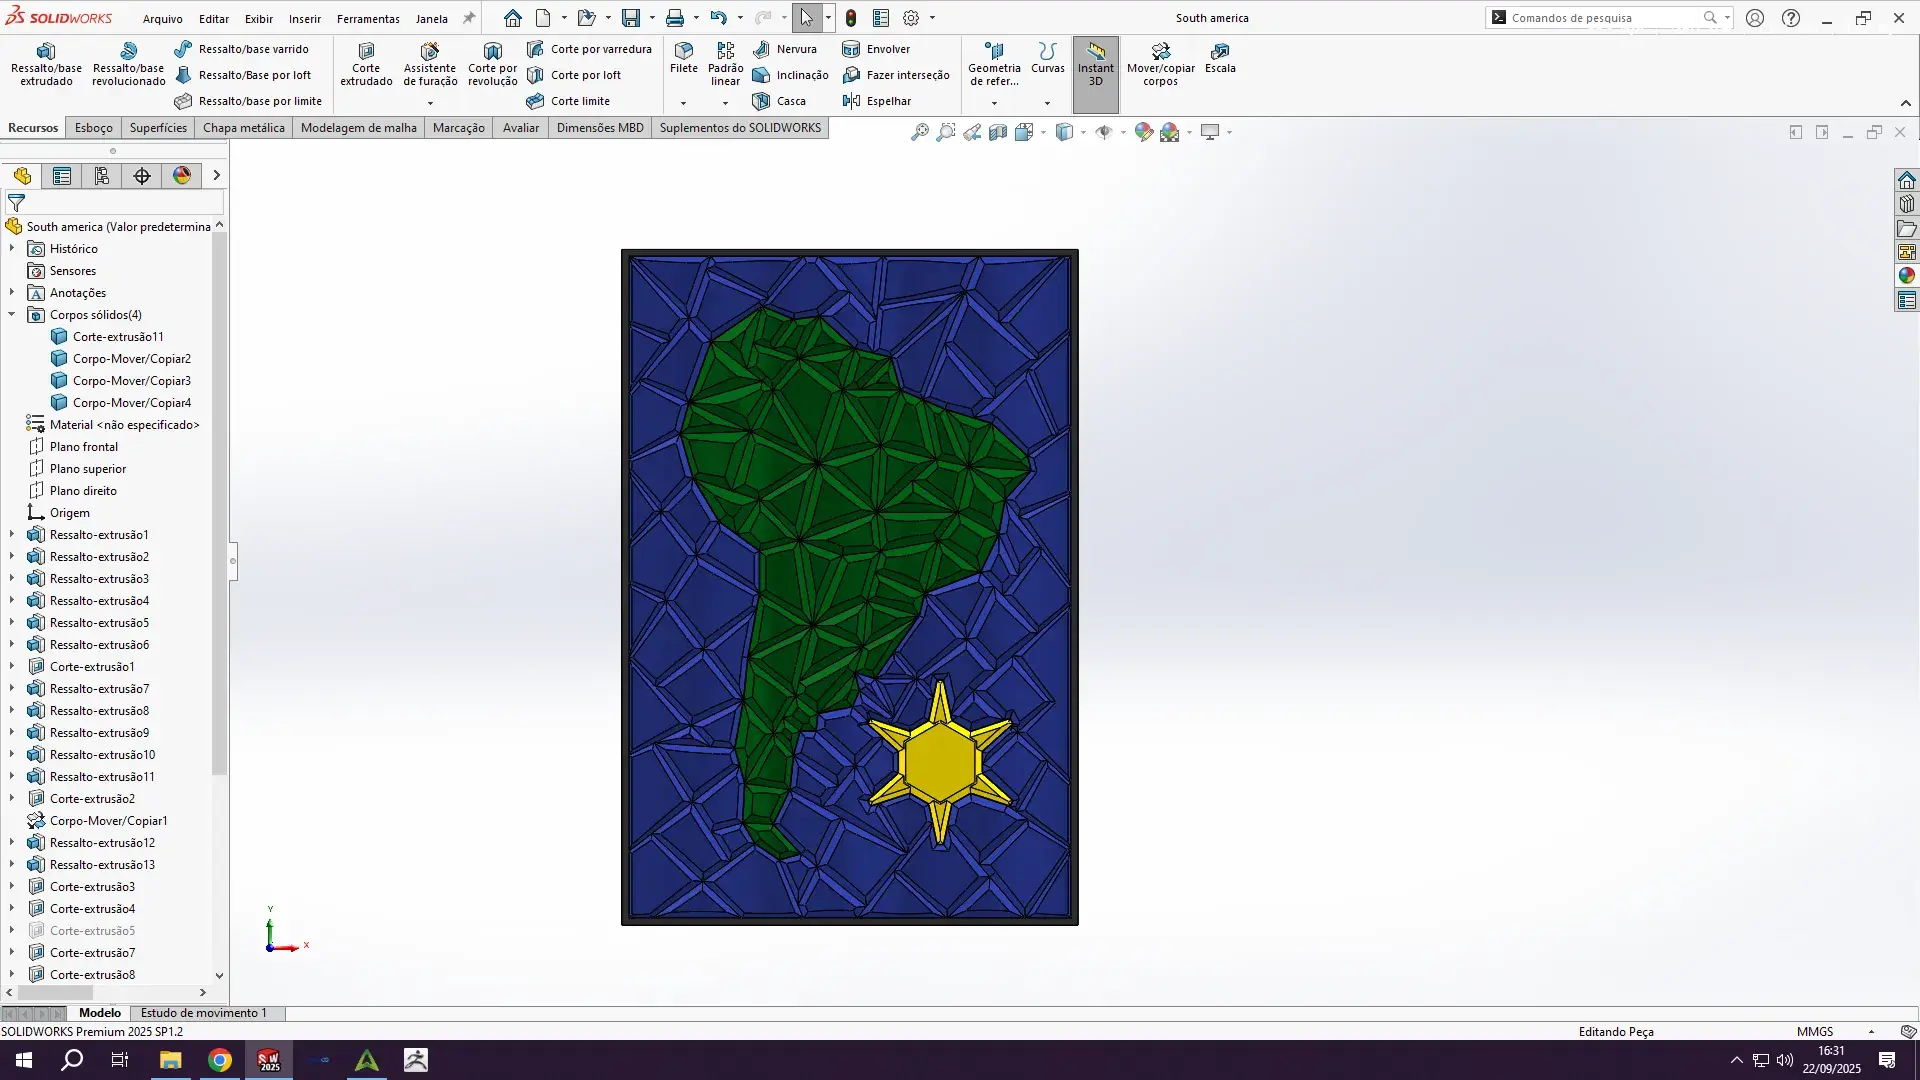This screenshot has width=1920, height=1080.
Task: Switch to the Chapa metálica tab
Action: pos(244,128)
